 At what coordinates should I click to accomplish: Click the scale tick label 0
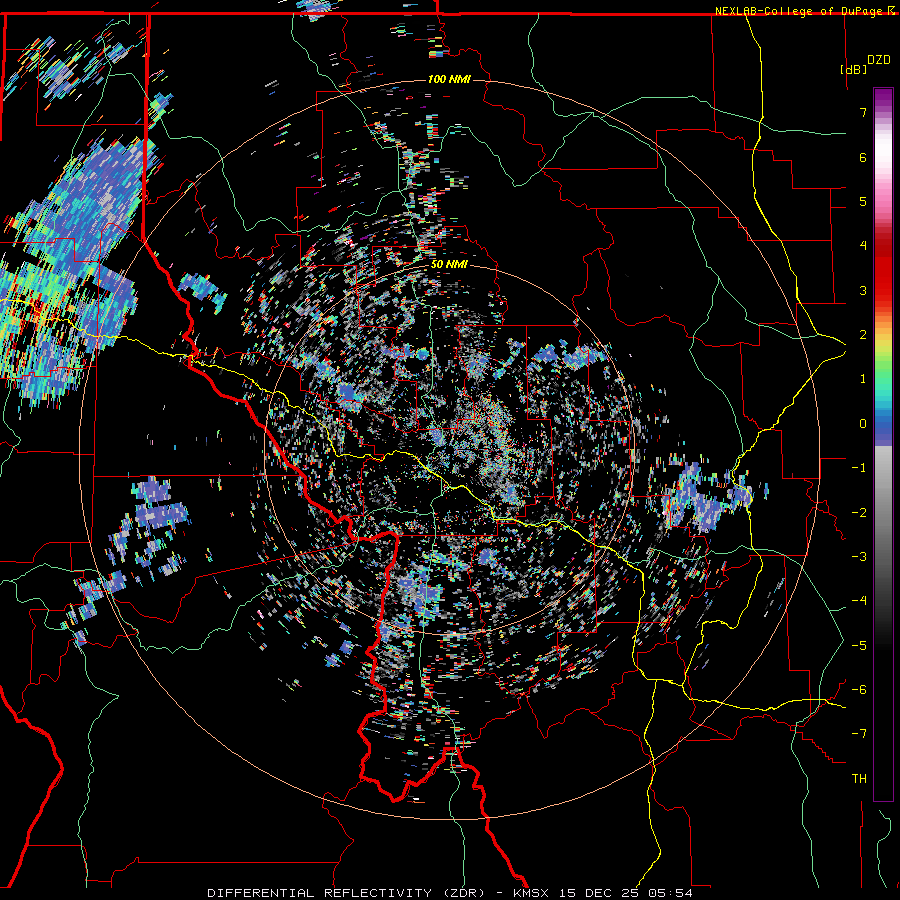[863, 424]
